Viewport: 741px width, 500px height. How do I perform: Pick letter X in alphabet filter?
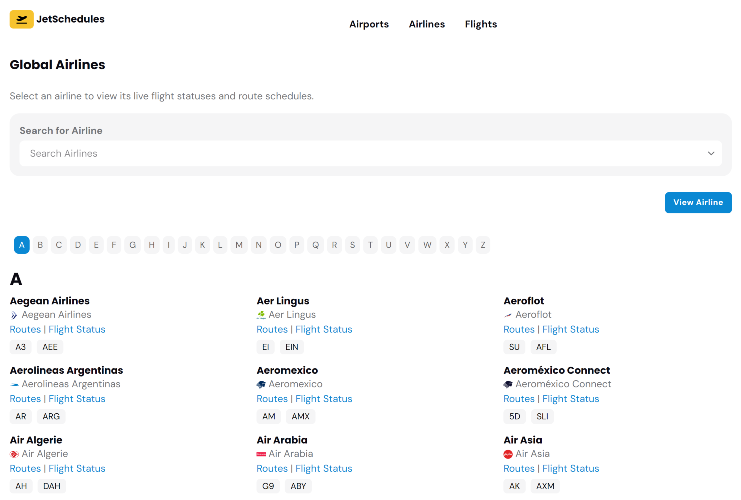tap(447, 245)
